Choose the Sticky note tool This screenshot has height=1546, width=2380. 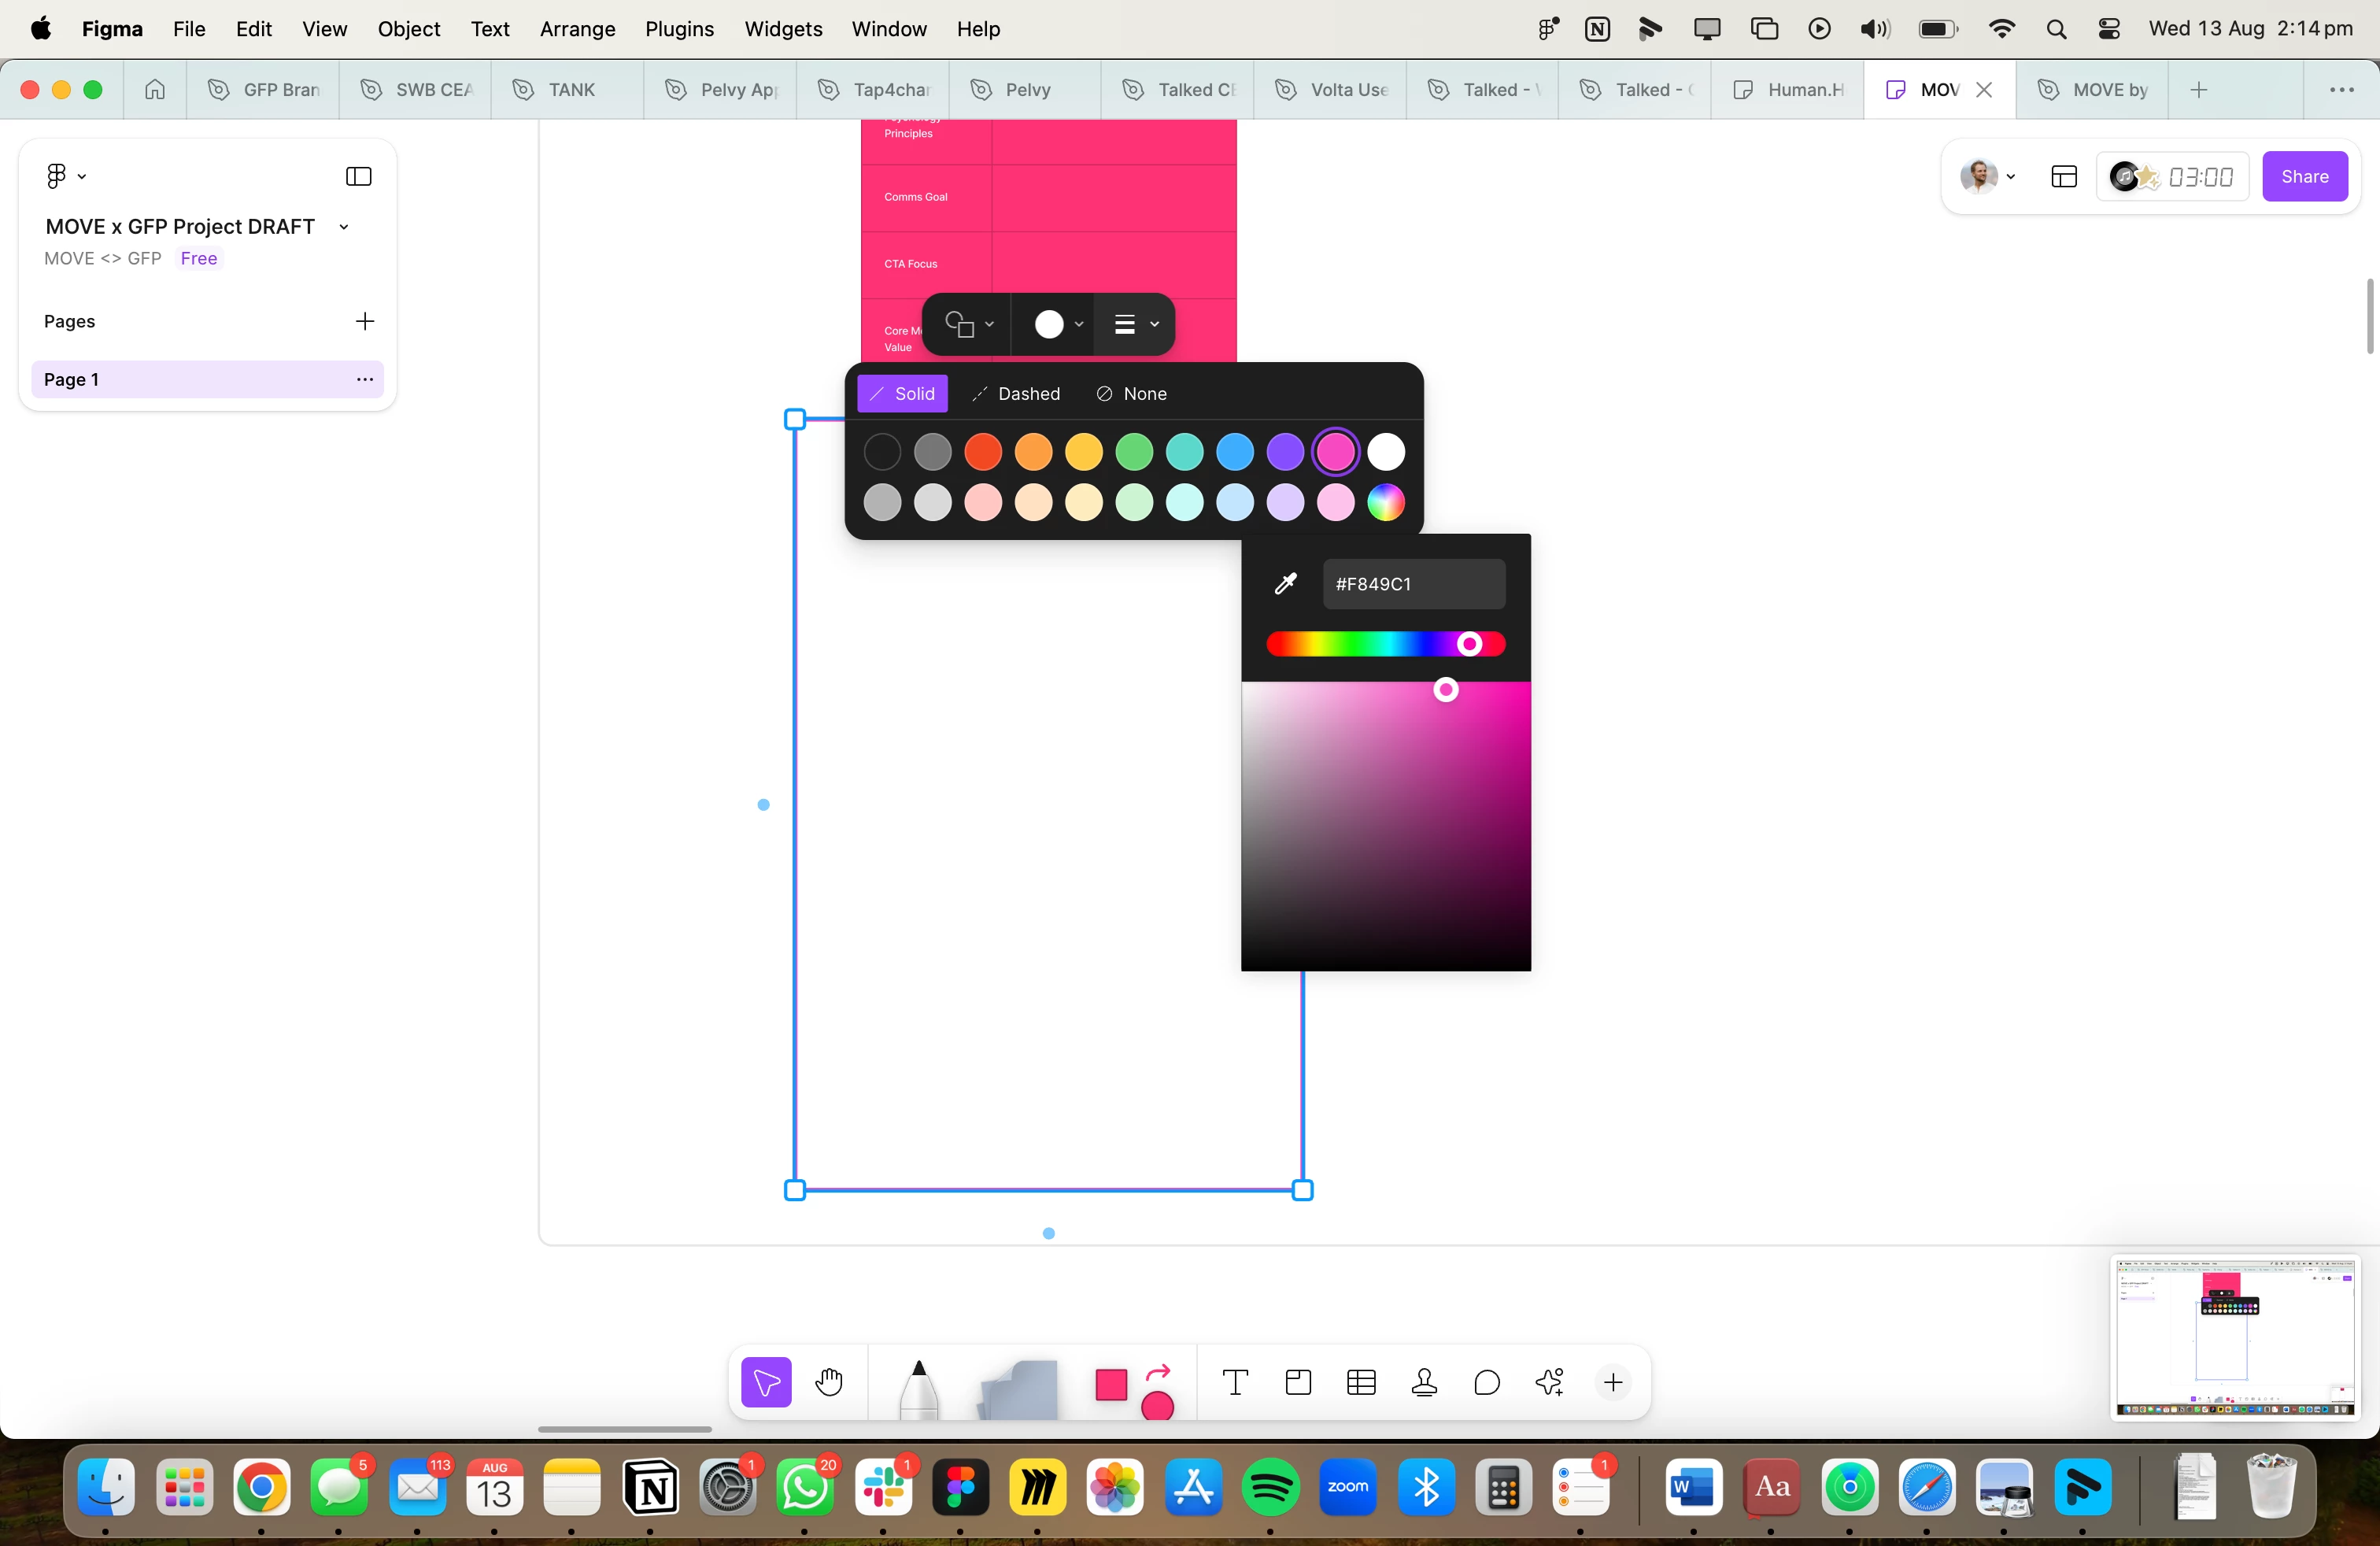click(x=1019, y=1389)
